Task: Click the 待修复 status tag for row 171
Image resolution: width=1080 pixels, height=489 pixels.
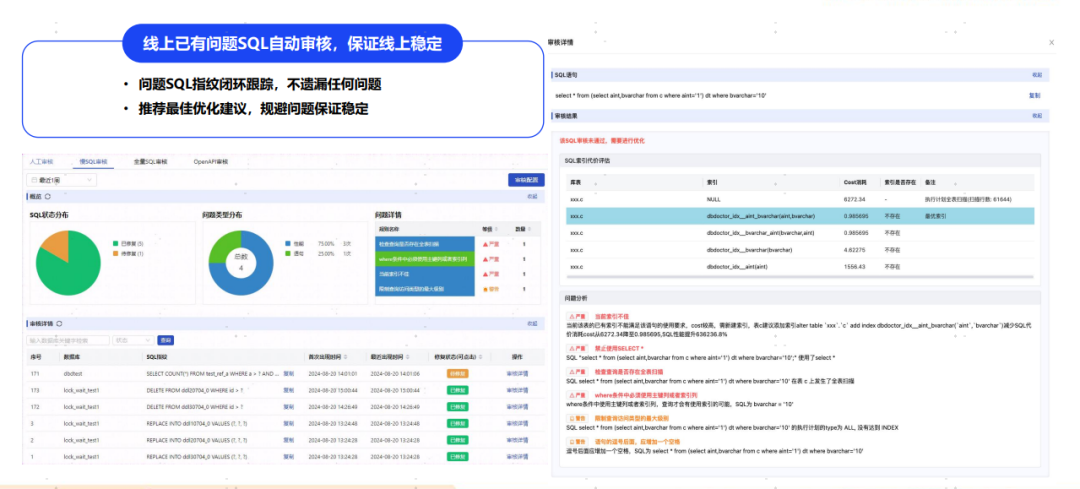Action: click(x=457, y=374)
